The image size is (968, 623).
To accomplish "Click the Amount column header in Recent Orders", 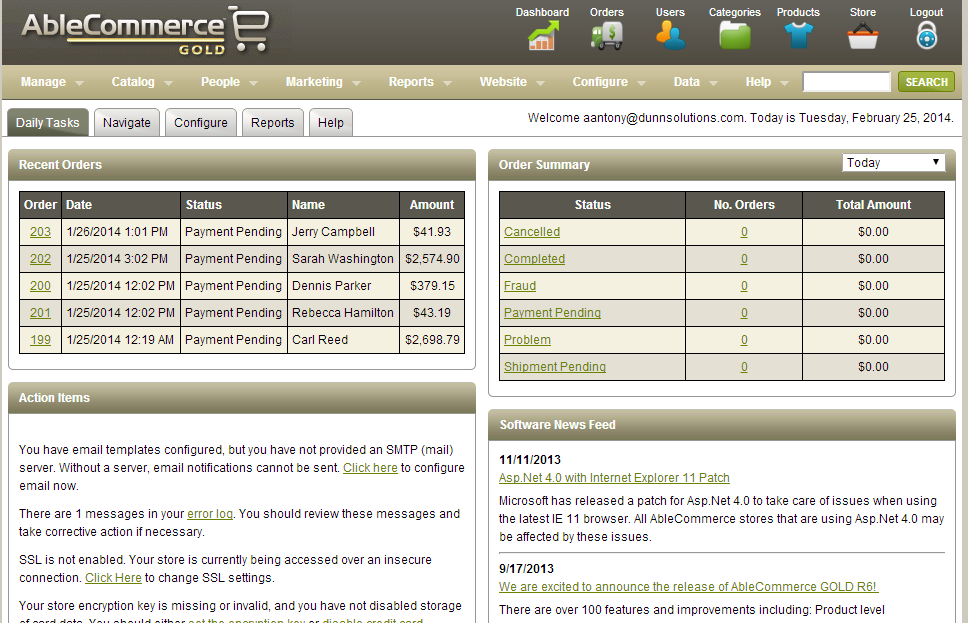I will [432, 205].
